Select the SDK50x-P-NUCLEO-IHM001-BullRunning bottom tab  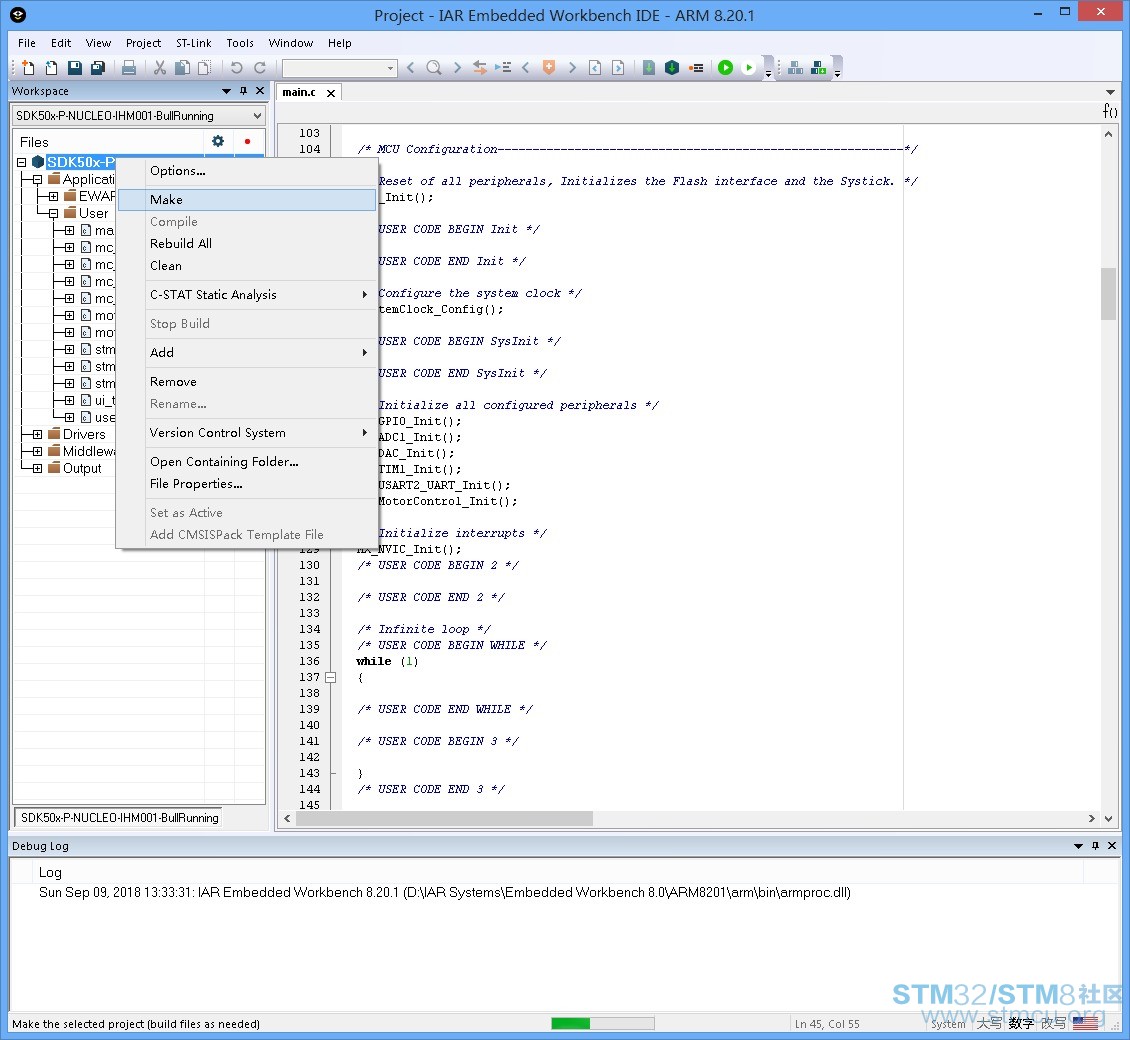[x=120, y=817]
